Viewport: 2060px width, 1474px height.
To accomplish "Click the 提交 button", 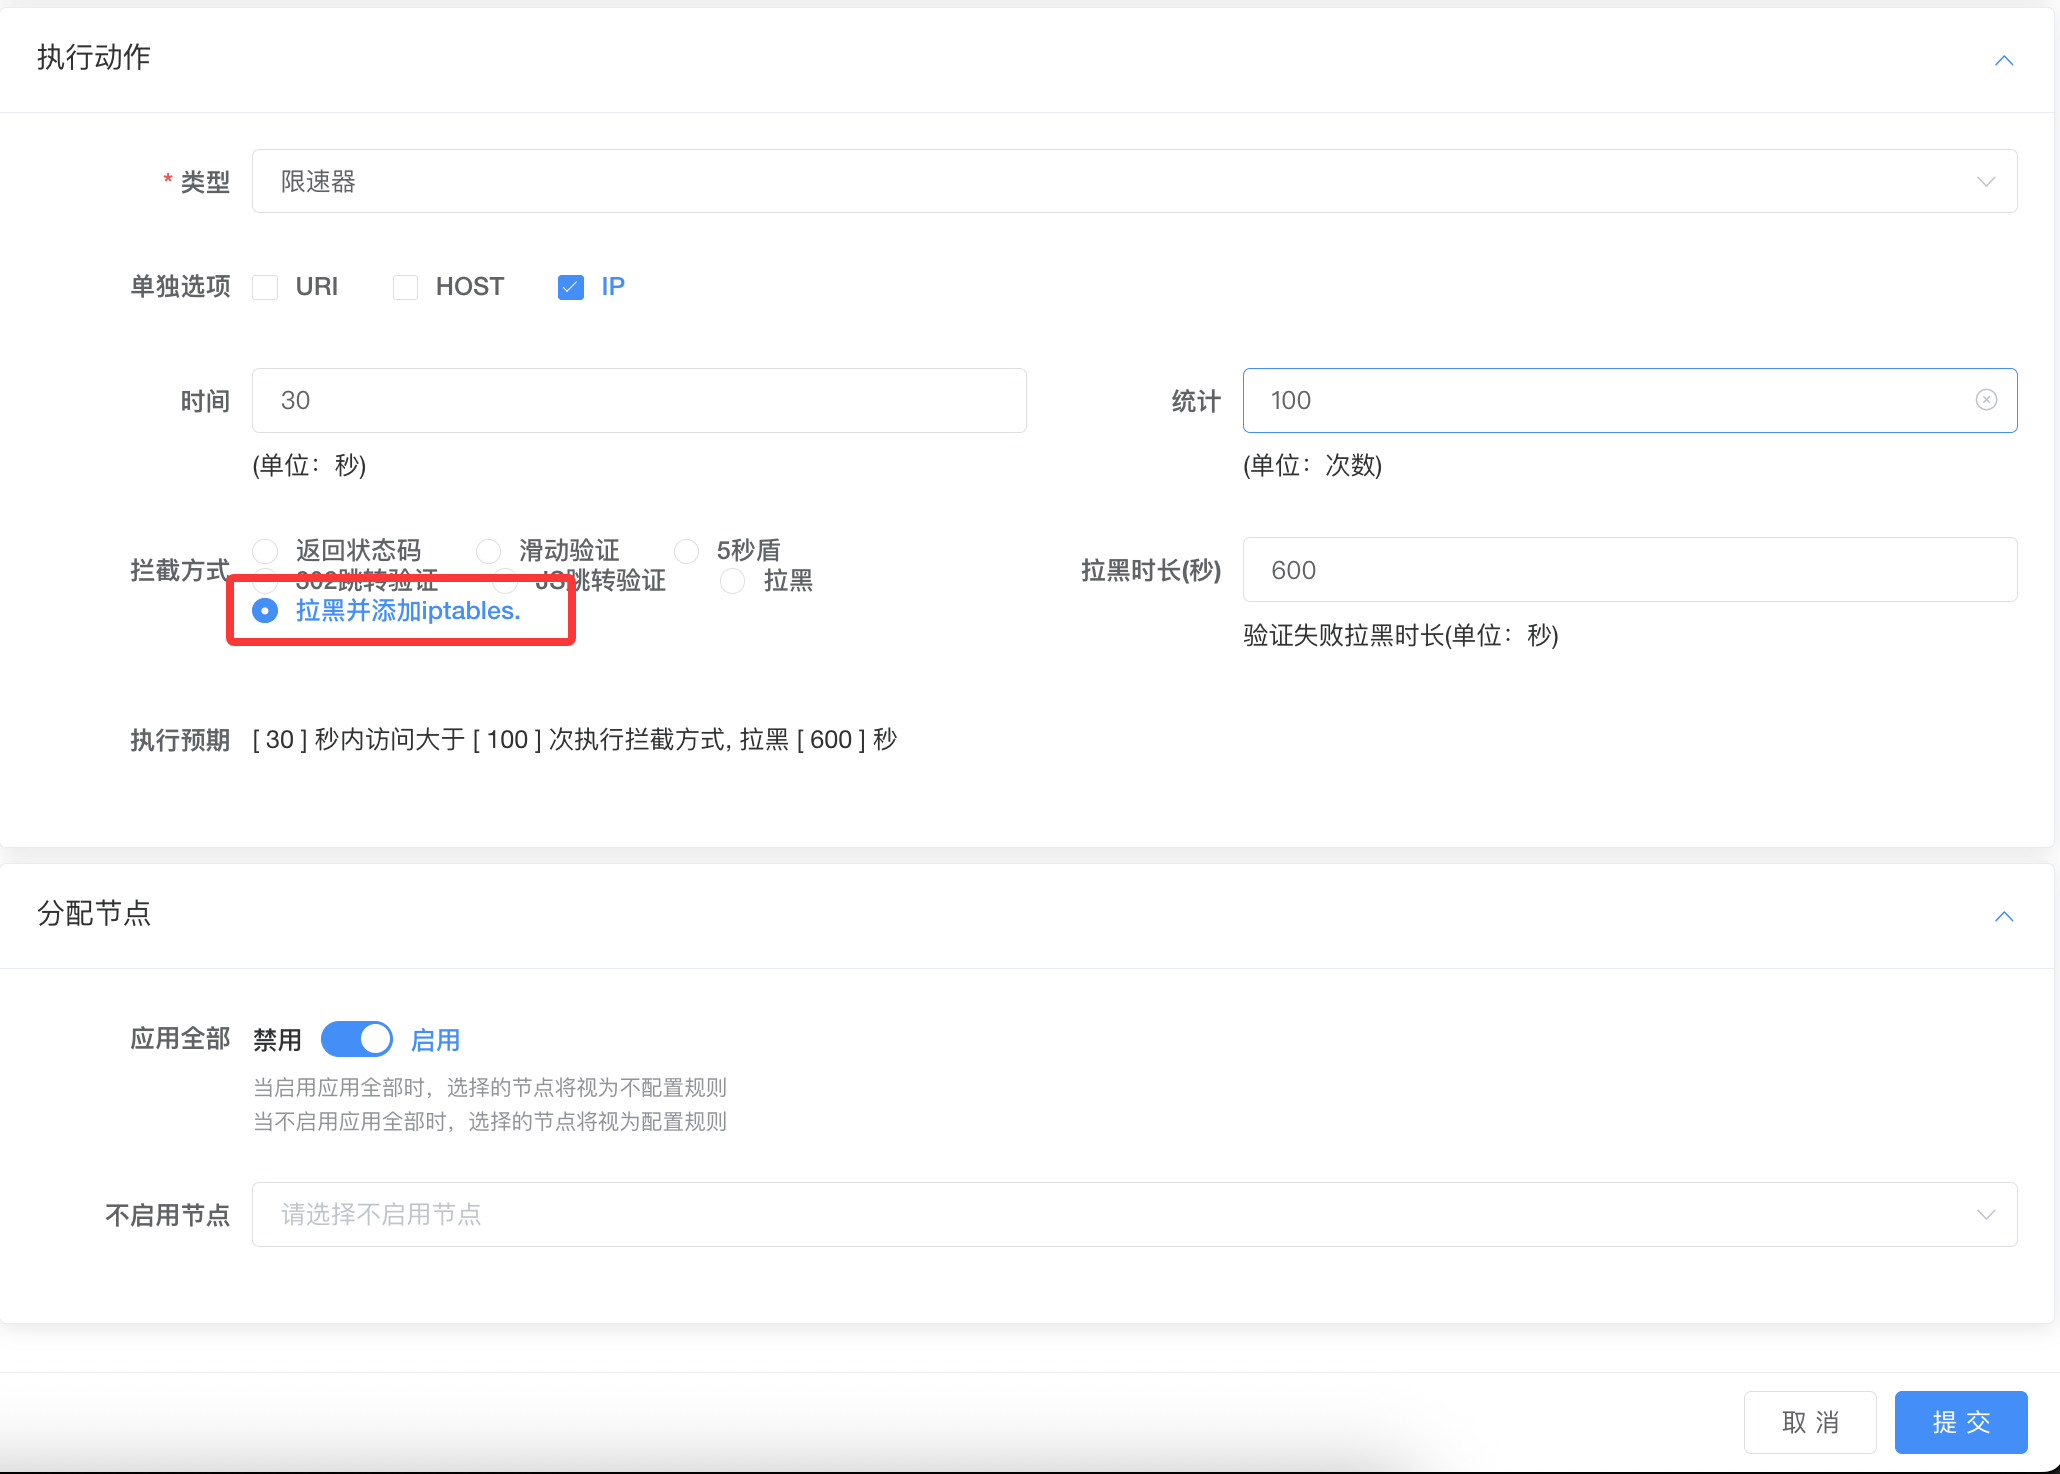I will coord(1961,1422).
